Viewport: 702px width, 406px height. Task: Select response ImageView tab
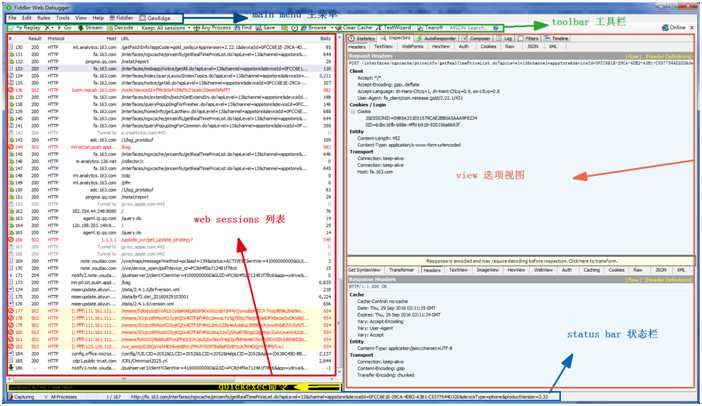coord(488,270)
